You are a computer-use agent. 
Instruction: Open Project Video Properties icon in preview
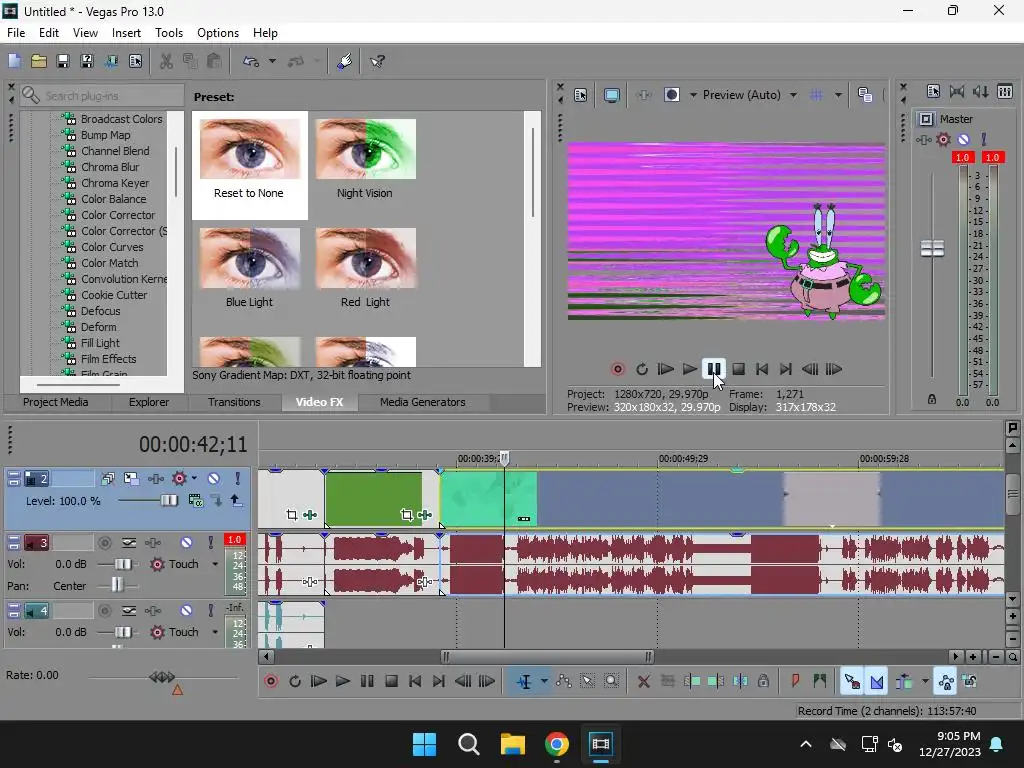pos(581,95)
